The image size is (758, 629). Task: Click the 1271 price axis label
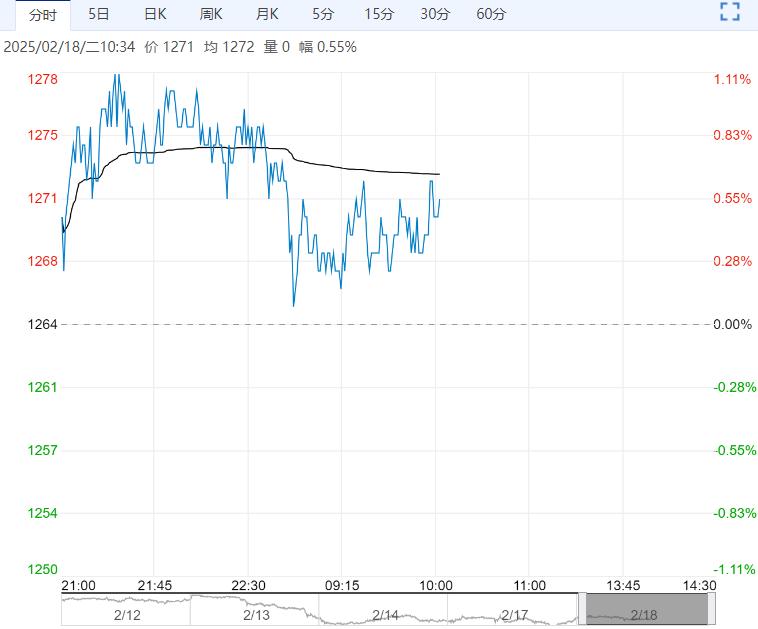(43, 198)
